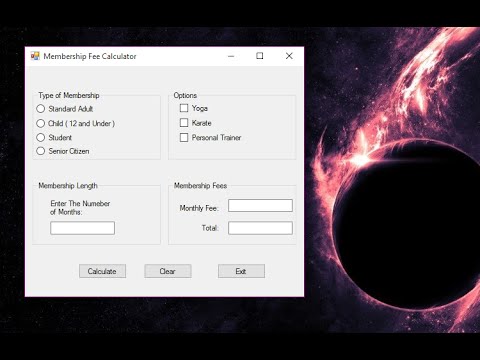Screen dimensions: 480x360
Task: Click the Total fee text box
Action: pos(260,228)
